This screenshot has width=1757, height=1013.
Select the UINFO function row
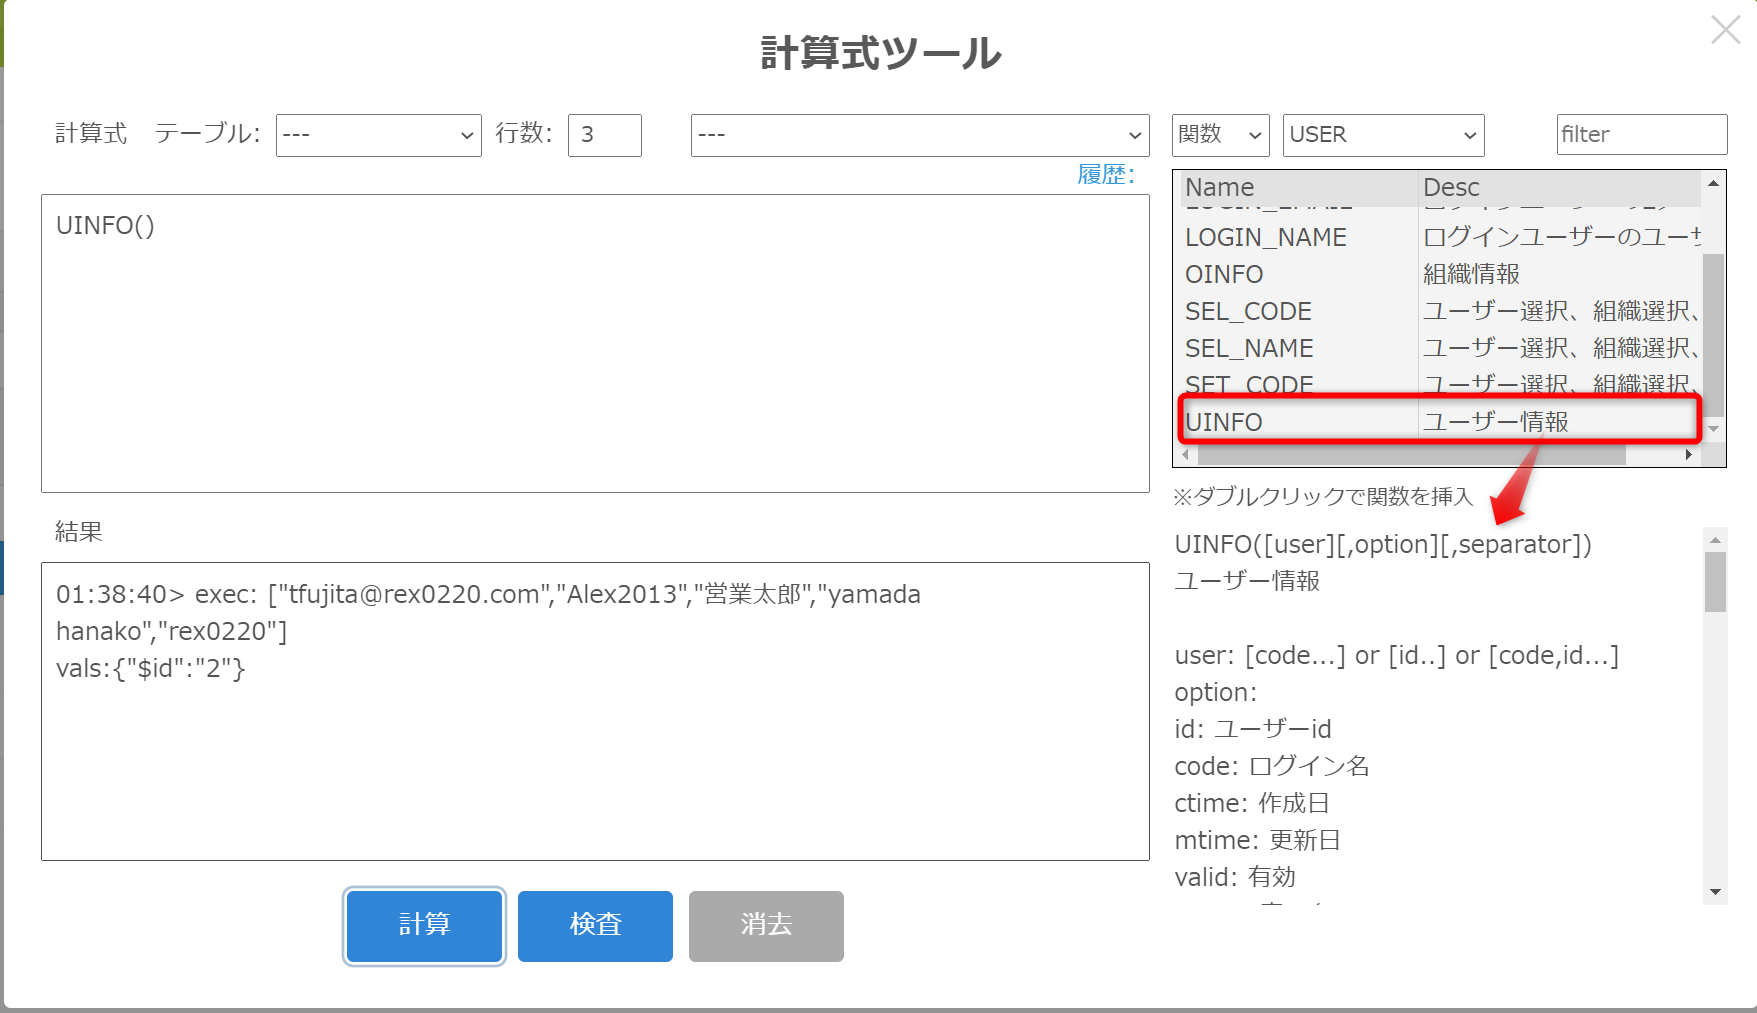tap(1441, 422)
